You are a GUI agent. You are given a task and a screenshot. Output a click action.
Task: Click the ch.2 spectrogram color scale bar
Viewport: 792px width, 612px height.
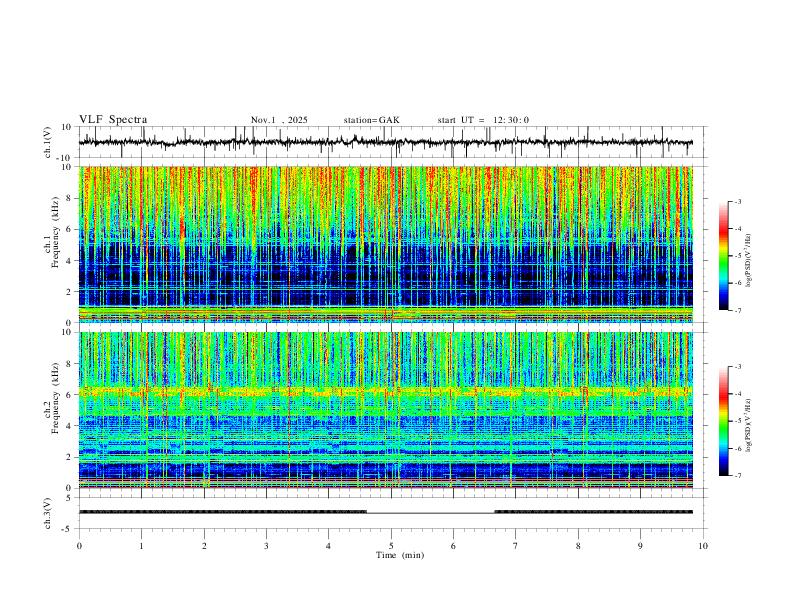724,421
